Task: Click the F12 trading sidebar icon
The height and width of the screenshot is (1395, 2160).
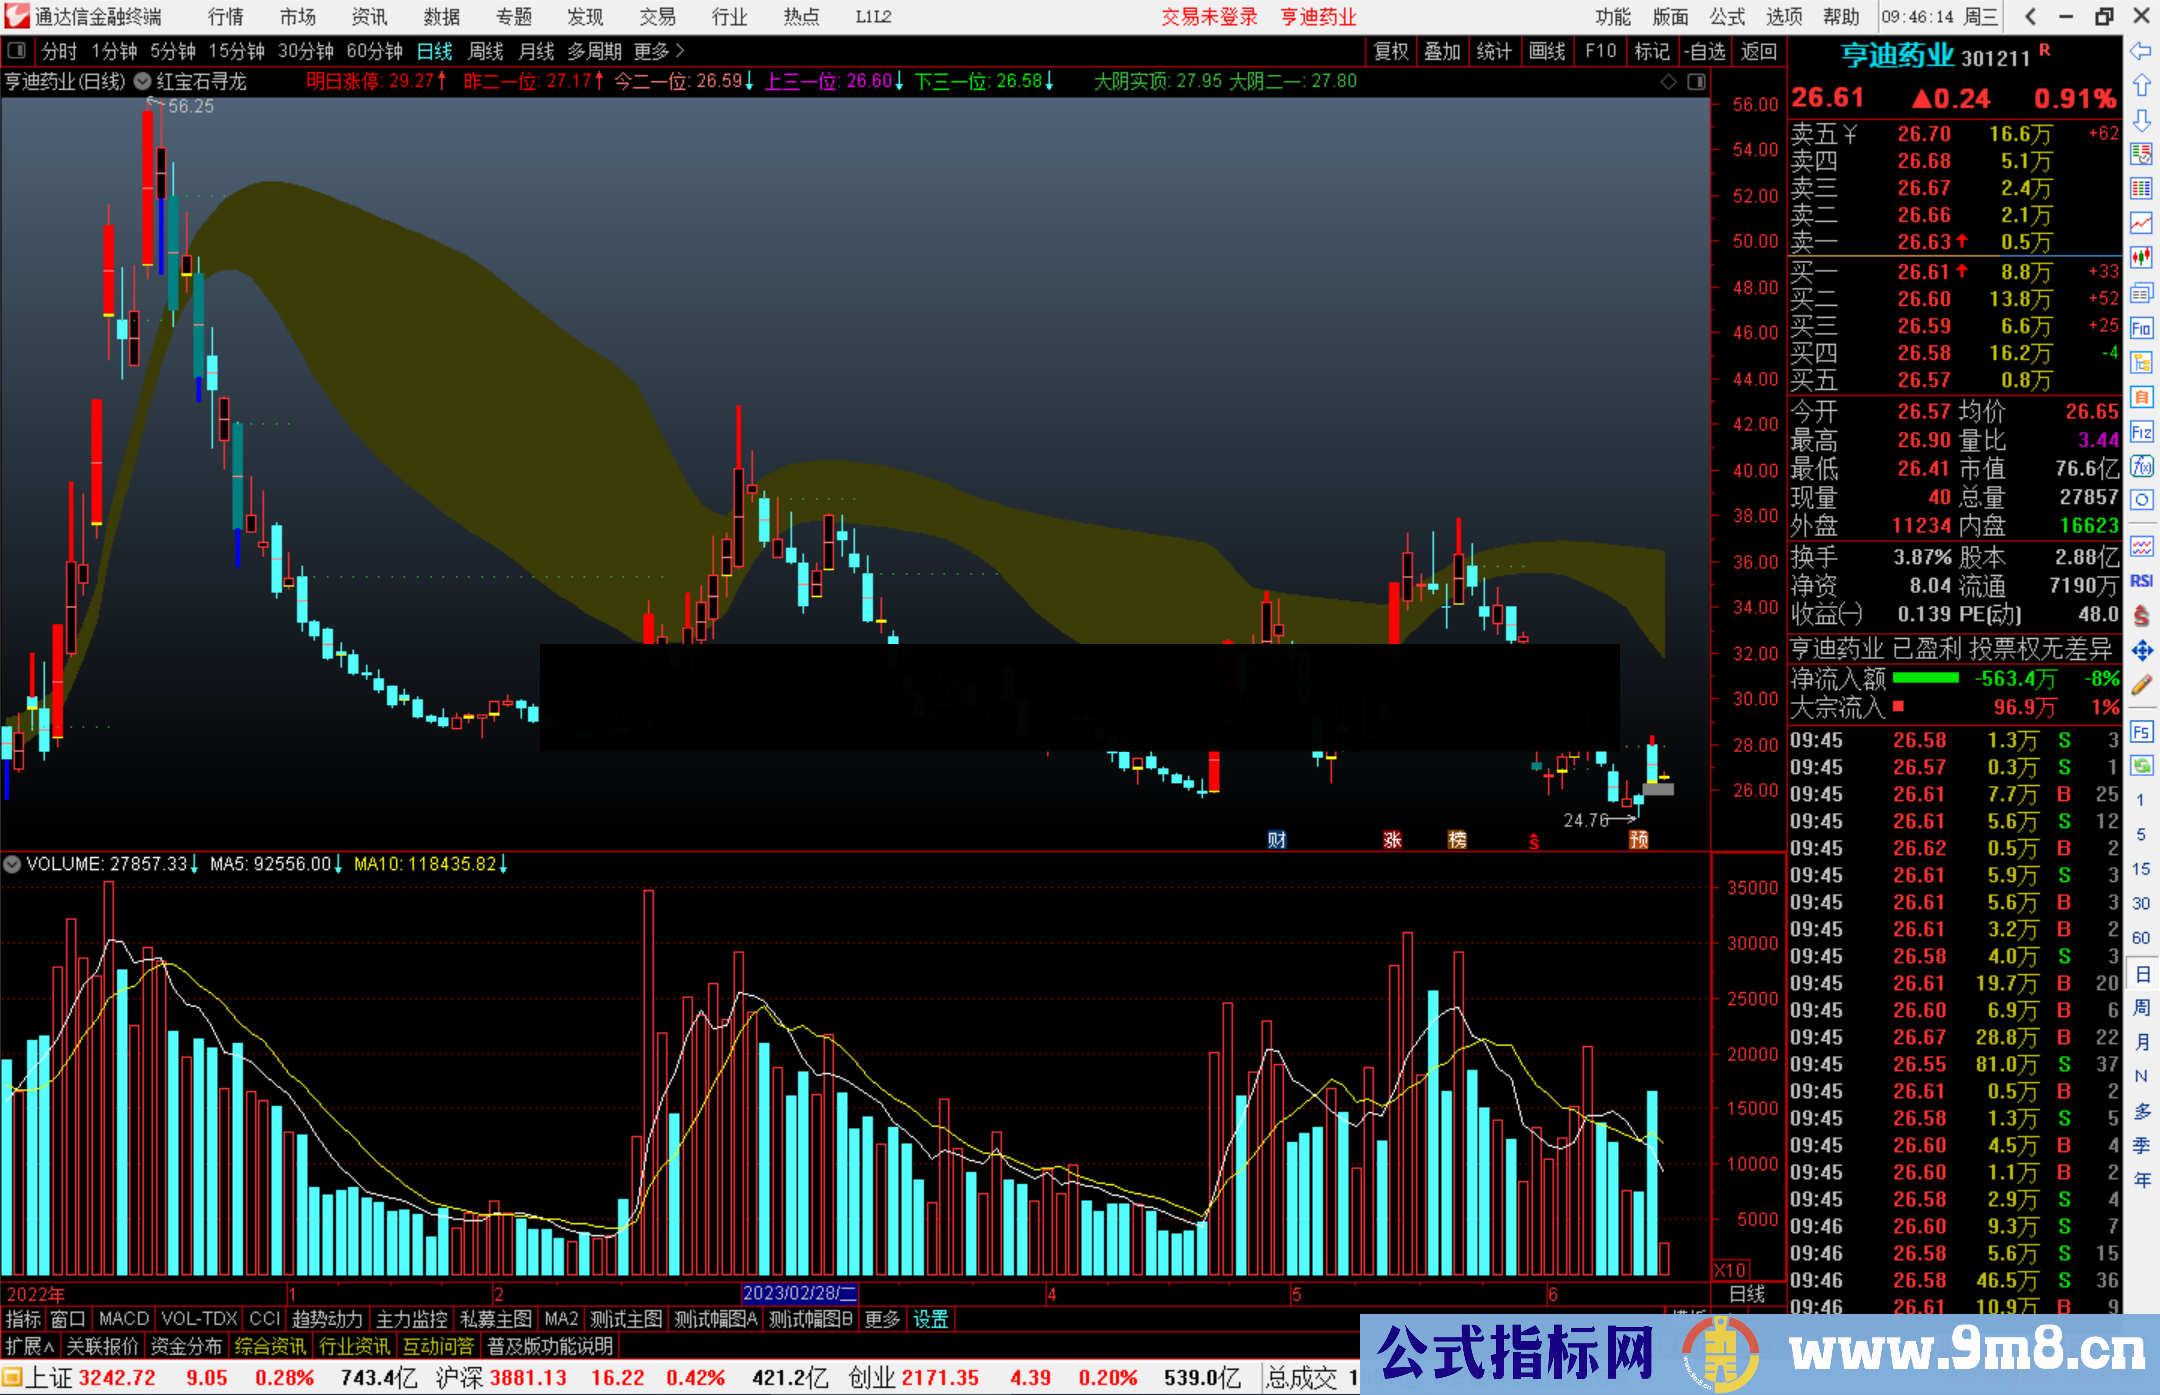Action: pyautogui.click(x=2141, y=432)
